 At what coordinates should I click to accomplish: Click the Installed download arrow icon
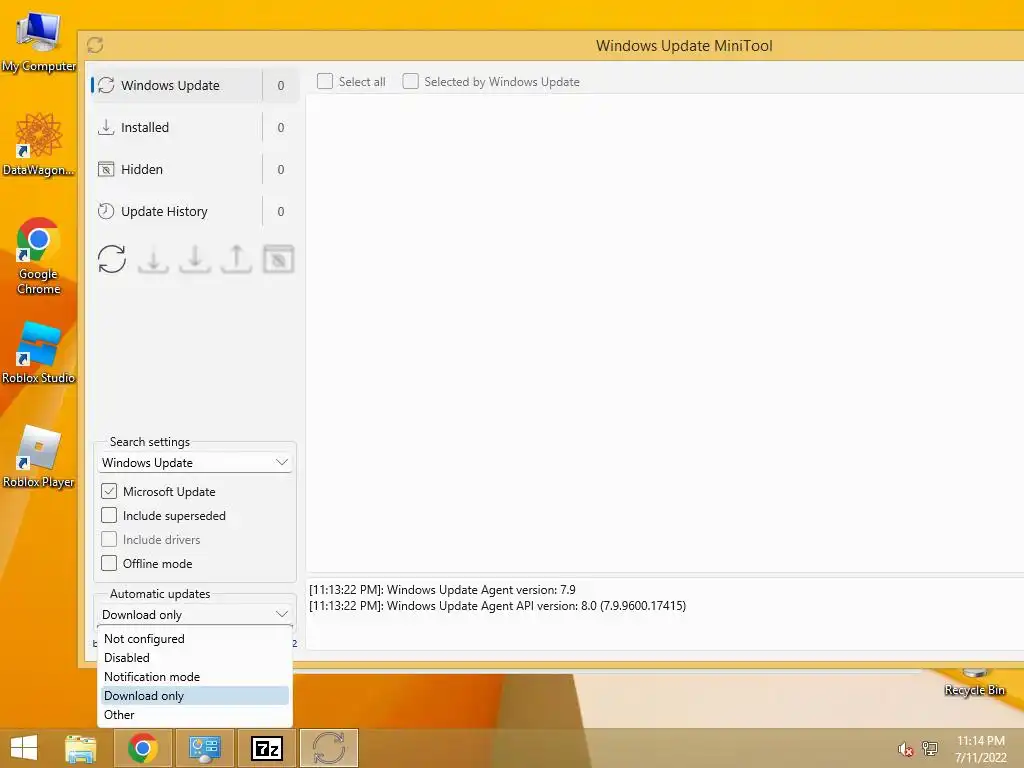click(106, 127)
